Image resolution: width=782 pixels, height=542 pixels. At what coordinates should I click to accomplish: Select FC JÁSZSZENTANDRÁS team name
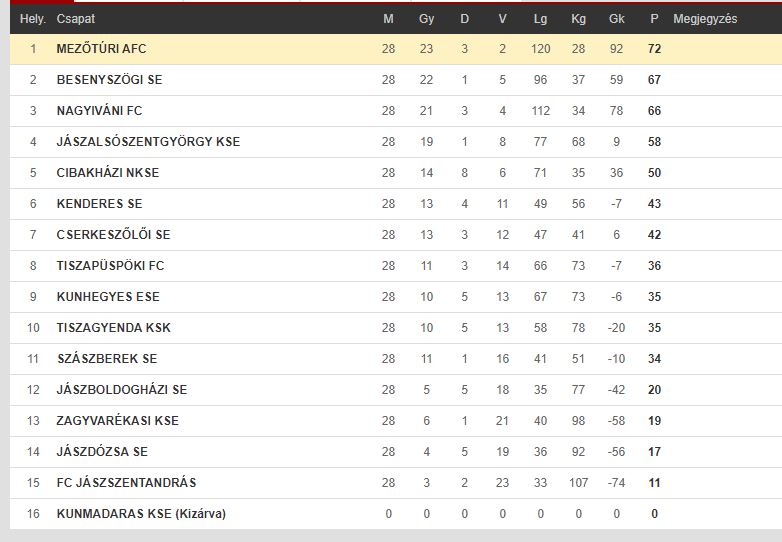pos(126,483)
